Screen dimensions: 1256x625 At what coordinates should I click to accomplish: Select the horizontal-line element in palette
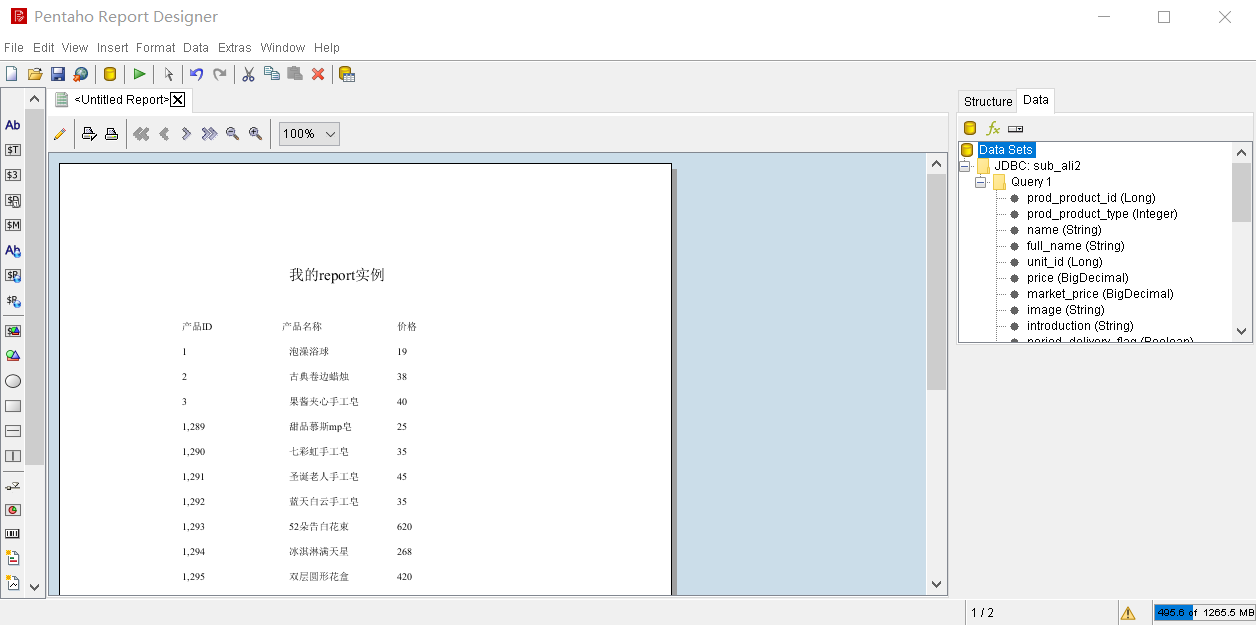tap(13, 431)
